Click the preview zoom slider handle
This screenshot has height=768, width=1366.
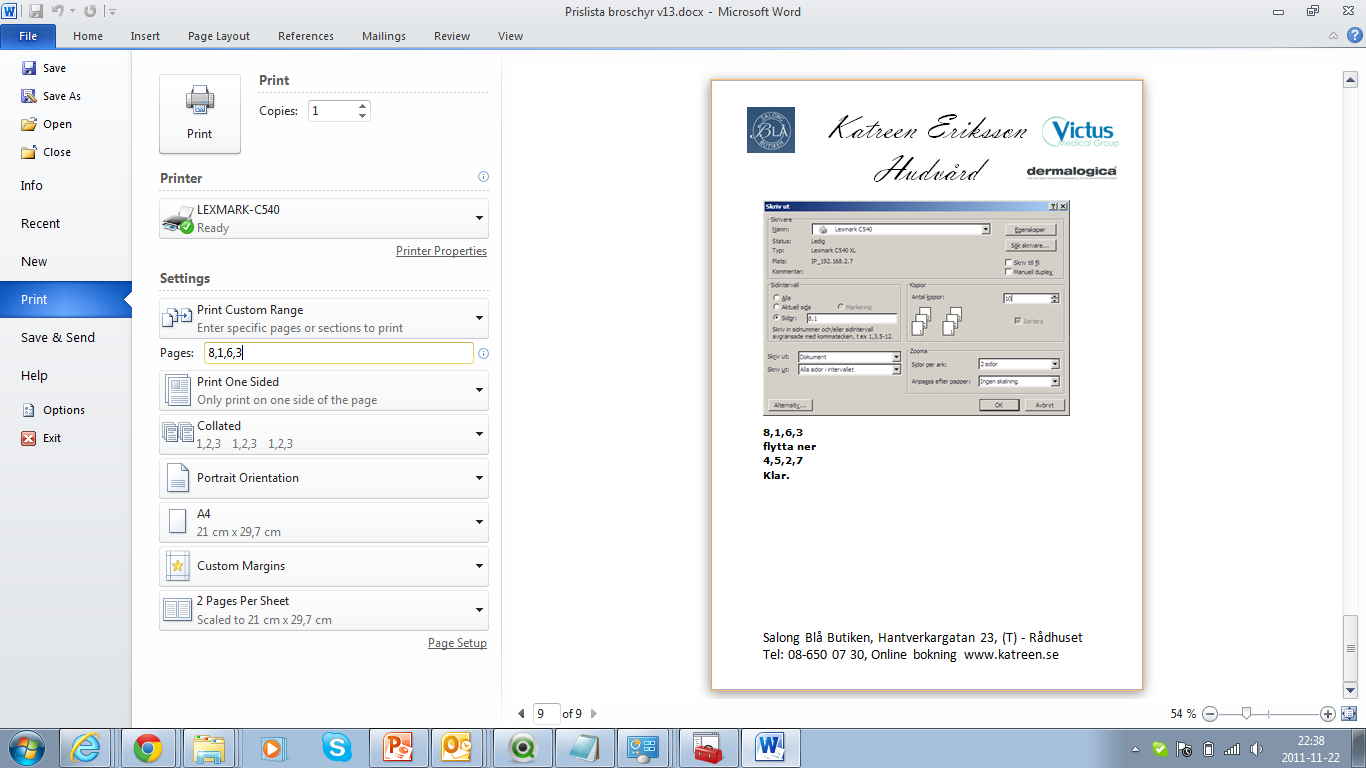[x=1246, y=714]
